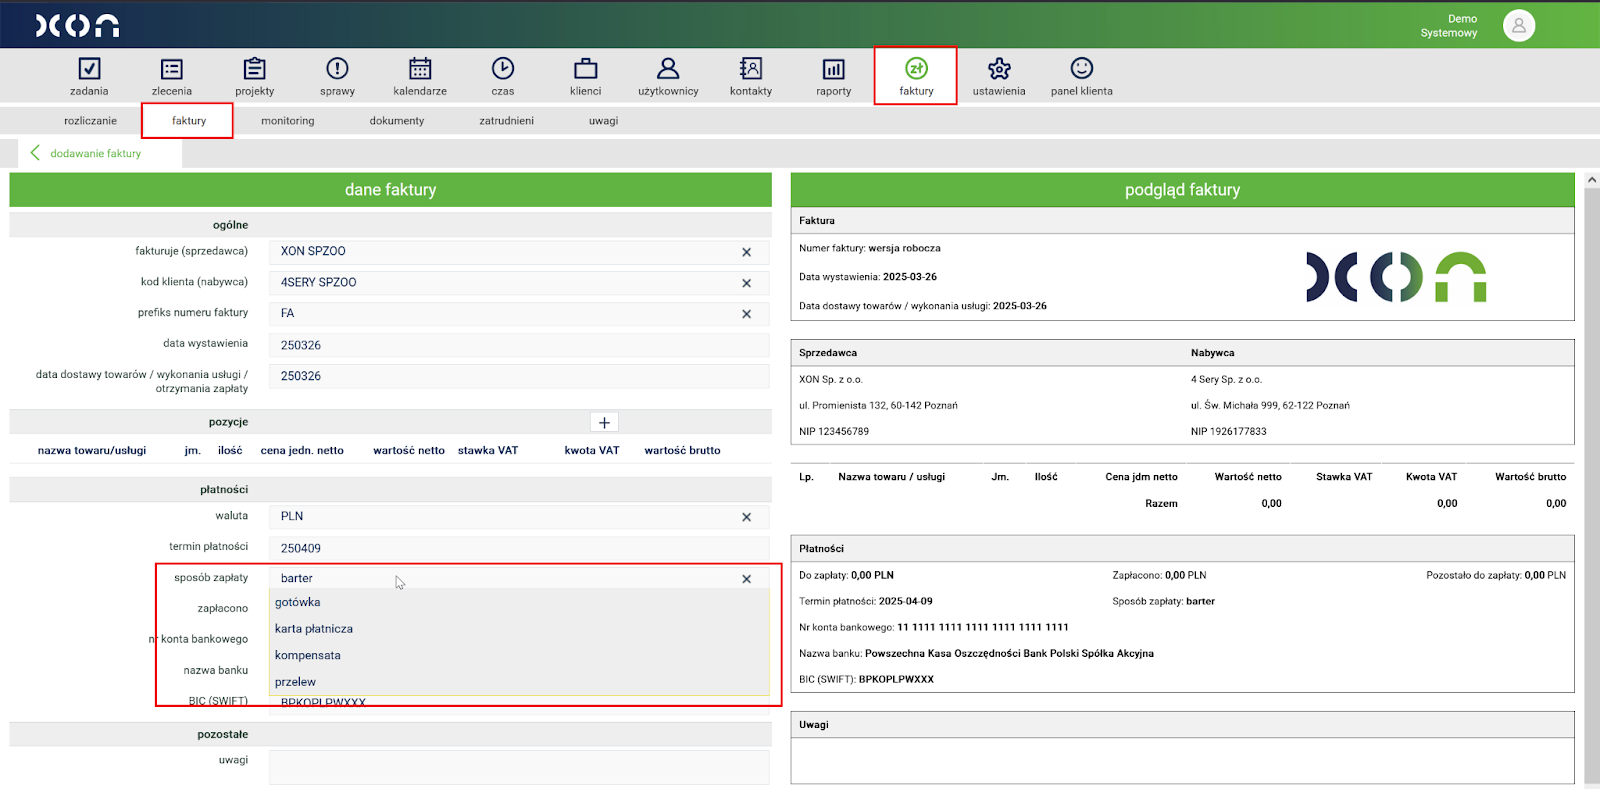This screenshot has height=789, width=1600.
Task: Open the kalendarze calendar icon
Action: click(x=420, y=68)
